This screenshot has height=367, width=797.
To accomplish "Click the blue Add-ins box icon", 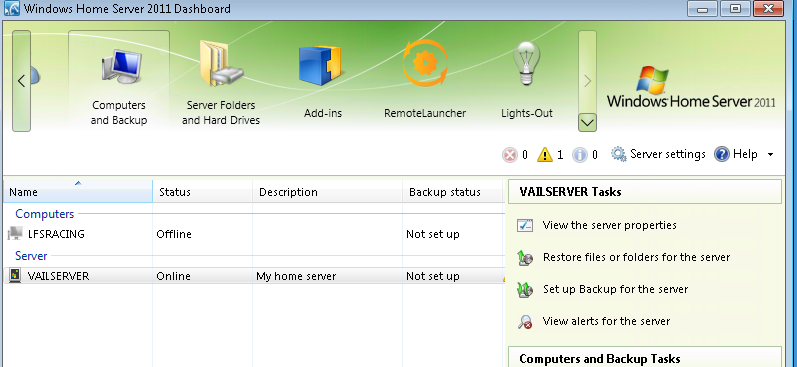I will [x=320, y=65].
